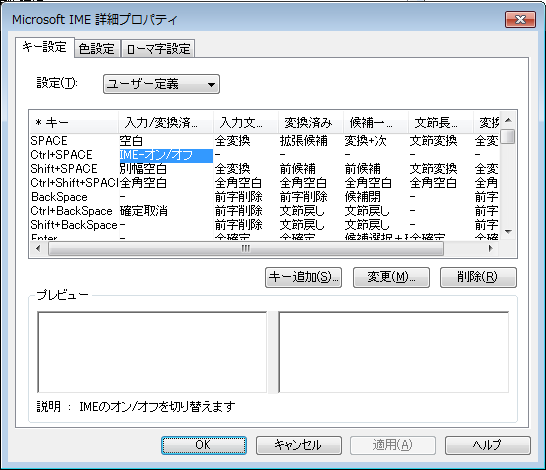Click the 文節長... column header
The image size is (546, 470).
point(440,123)
